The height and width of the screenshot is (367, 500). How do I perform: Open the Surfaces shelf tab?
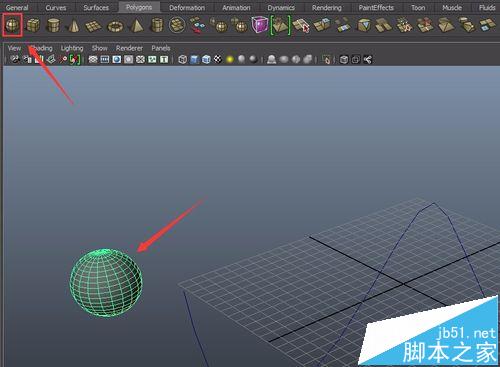96,7
